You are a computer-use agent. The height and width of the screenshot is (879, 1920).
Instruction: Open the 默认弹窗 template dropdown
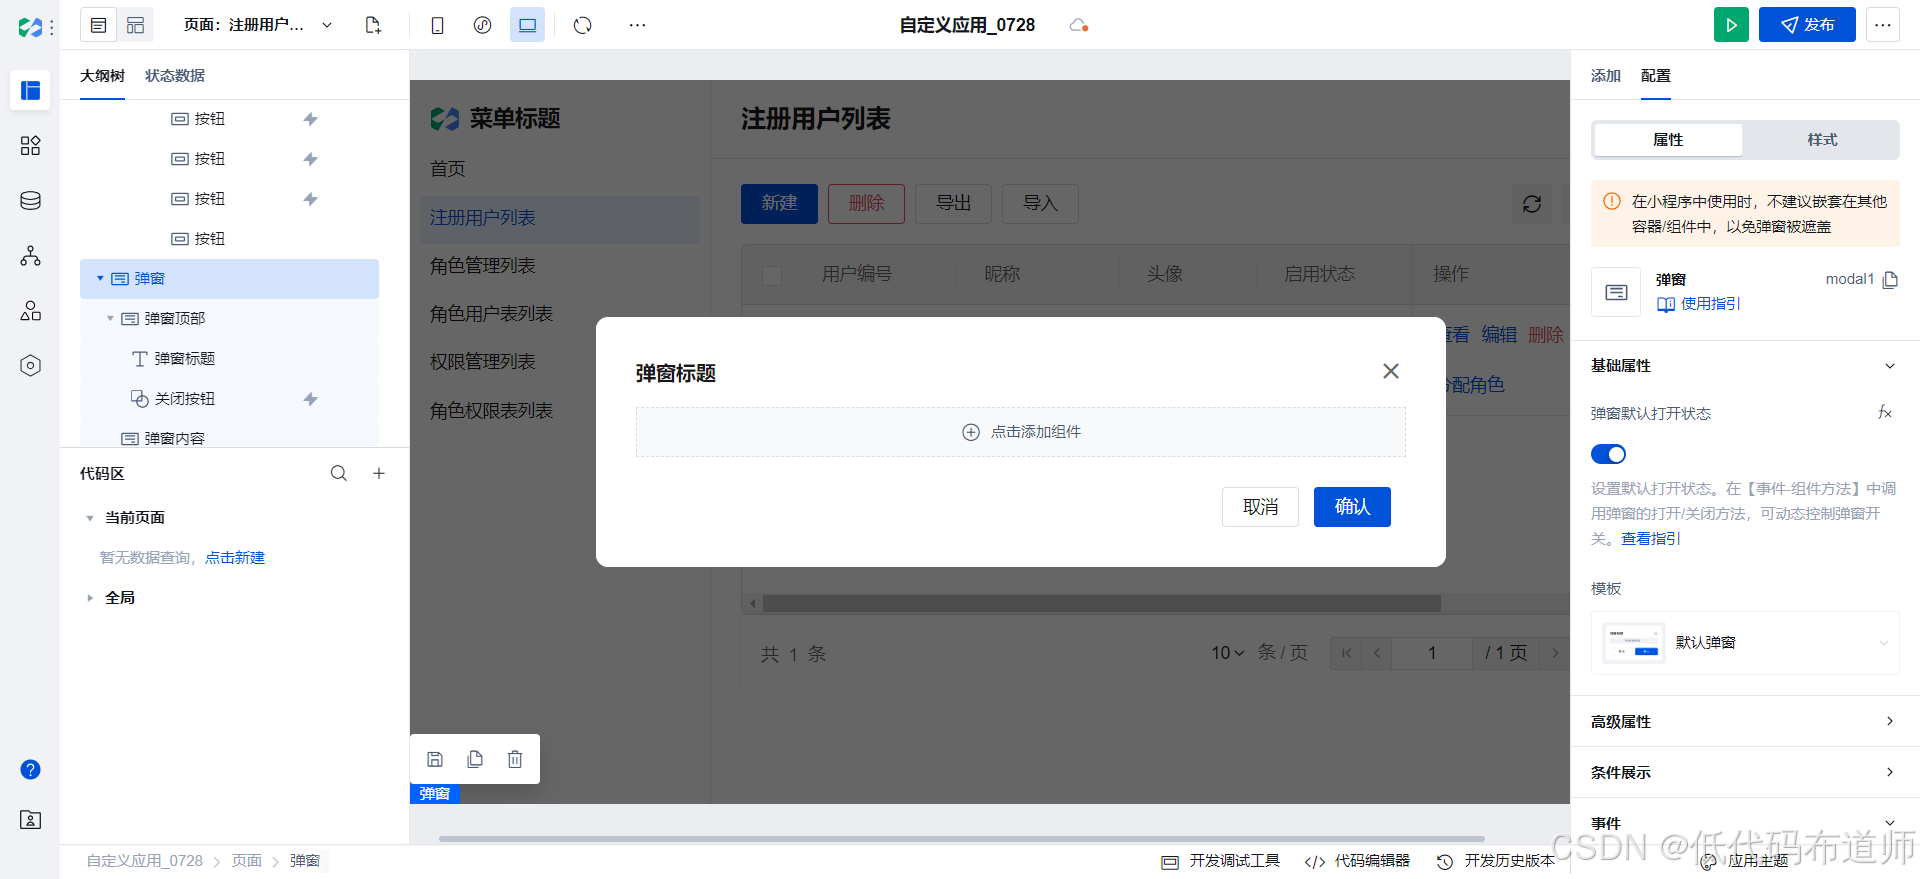(x=1745, y=643)
